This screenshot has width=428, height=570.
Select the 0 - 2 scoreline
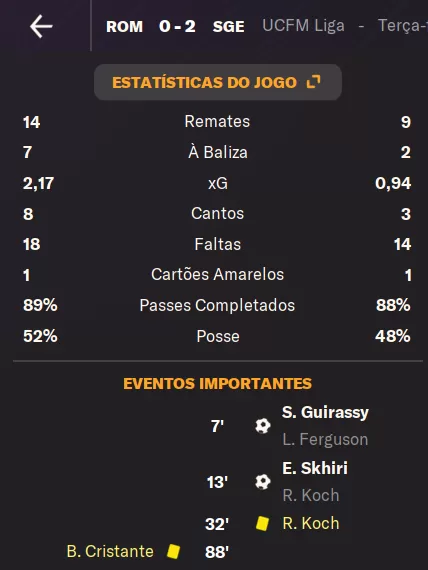coord(177,27)
